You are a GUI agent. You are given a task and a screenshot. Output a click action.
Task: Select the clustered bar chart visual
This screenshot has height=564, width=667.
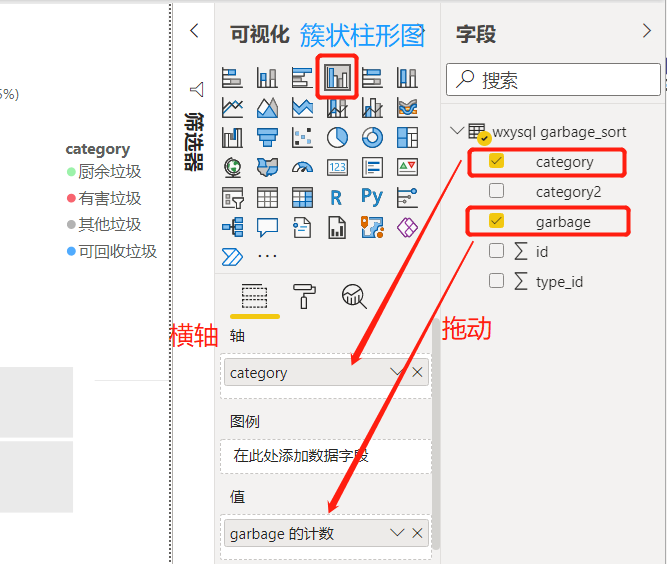click(302, 78)
